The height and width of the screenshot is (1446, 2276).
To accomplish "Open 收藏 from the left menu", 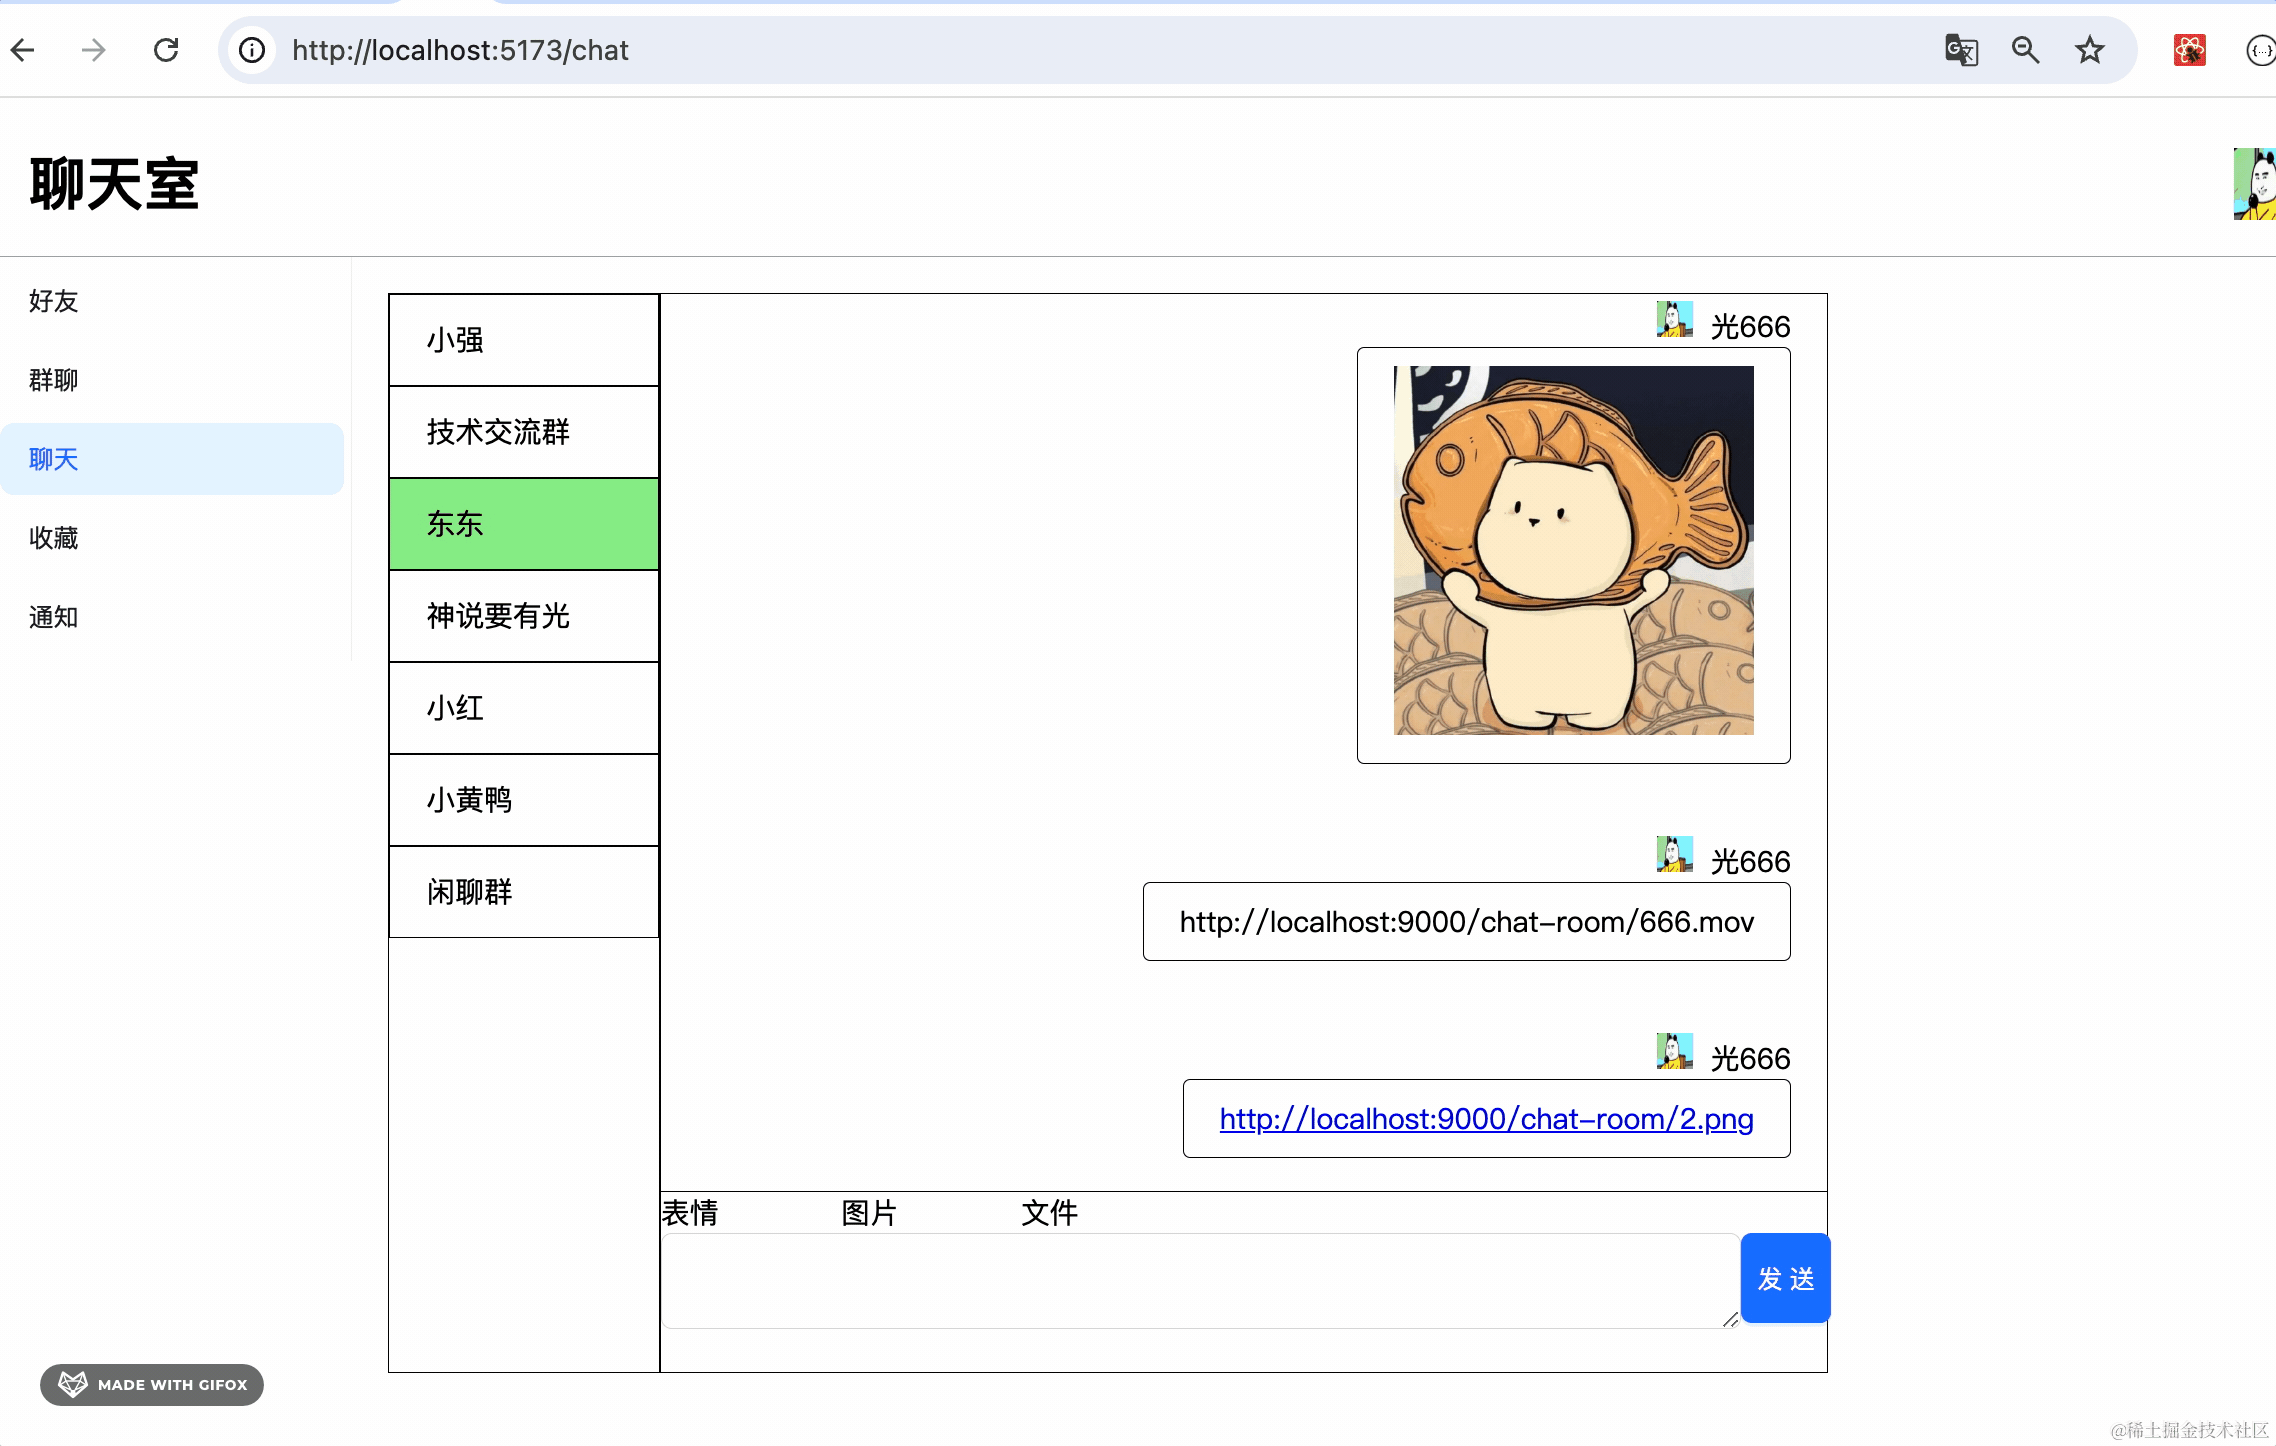I will tap(54, 538).
